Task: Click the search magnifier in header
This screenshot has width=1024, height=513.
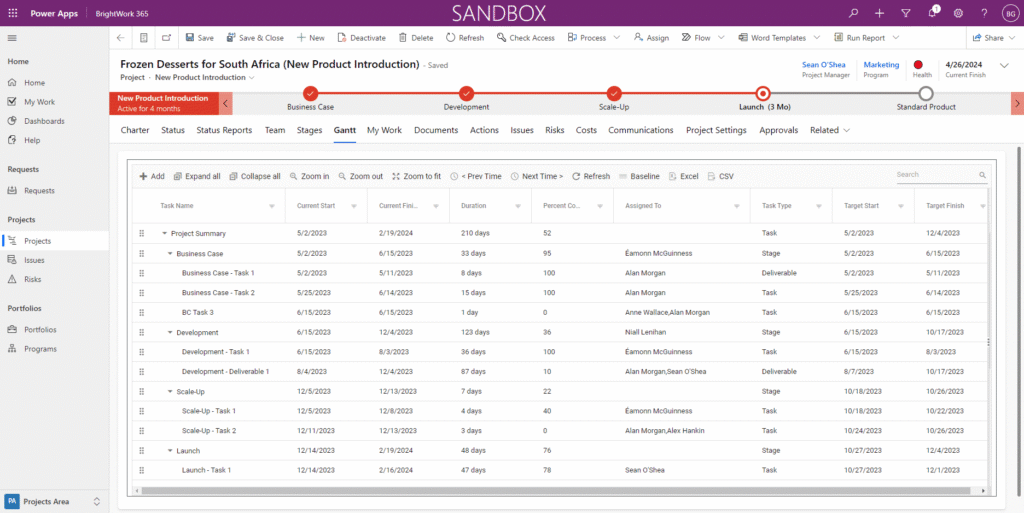Action: 853,13
